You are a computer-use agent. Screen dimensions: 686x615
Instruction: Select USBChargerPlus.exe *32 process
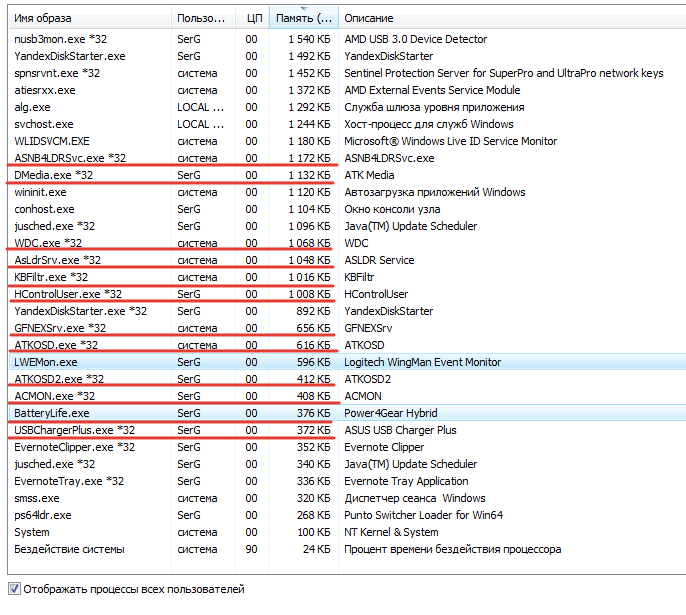(74, 430)
